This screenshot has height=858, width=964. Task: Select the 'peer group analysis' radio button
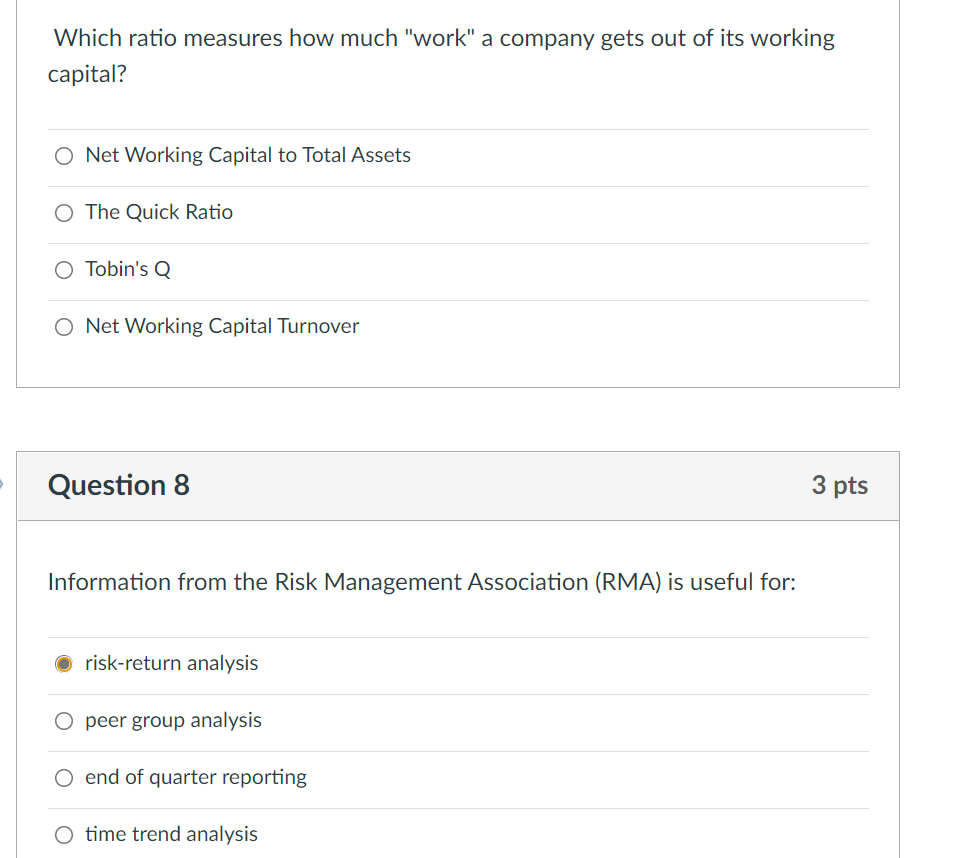click(x=64, y=721)
